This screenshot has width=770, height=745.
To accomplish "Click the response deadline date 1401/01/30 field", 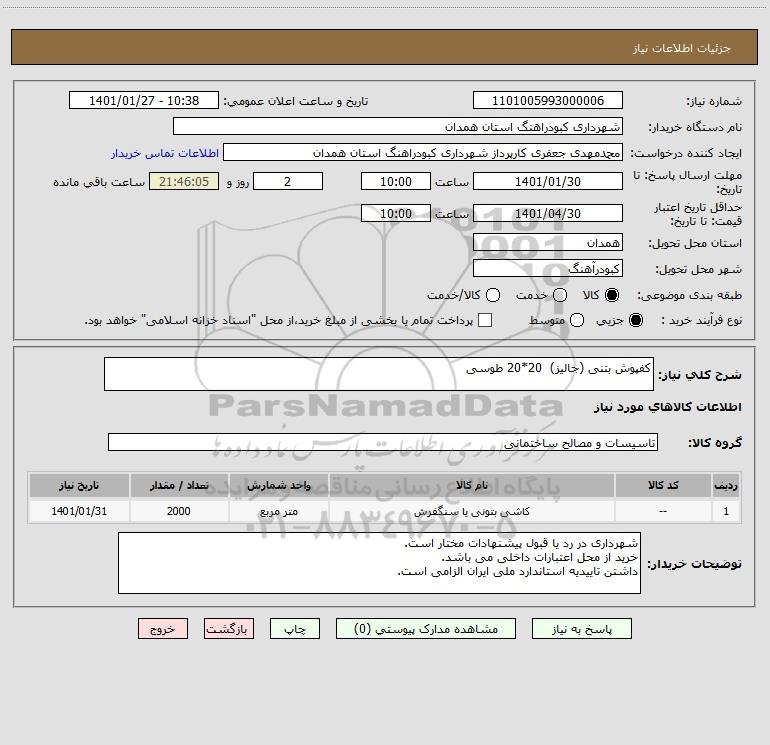I will pos(548,181).
